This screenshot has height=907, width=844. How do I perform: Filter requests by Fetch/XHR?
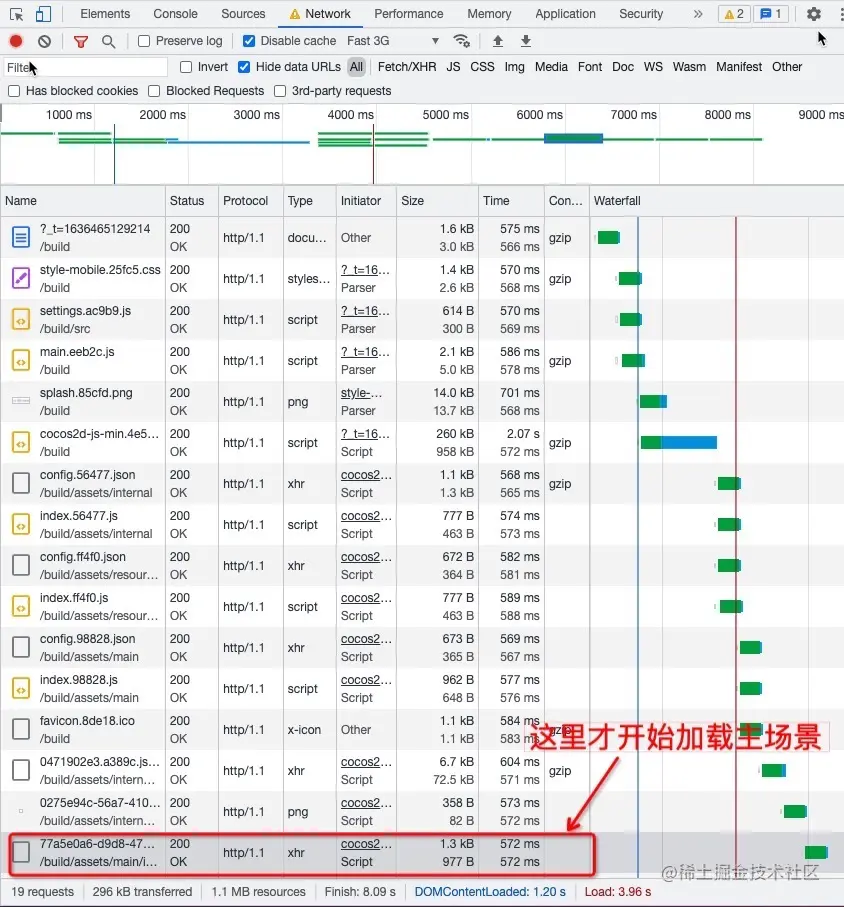pyautogui.click(x=407, y=67)
